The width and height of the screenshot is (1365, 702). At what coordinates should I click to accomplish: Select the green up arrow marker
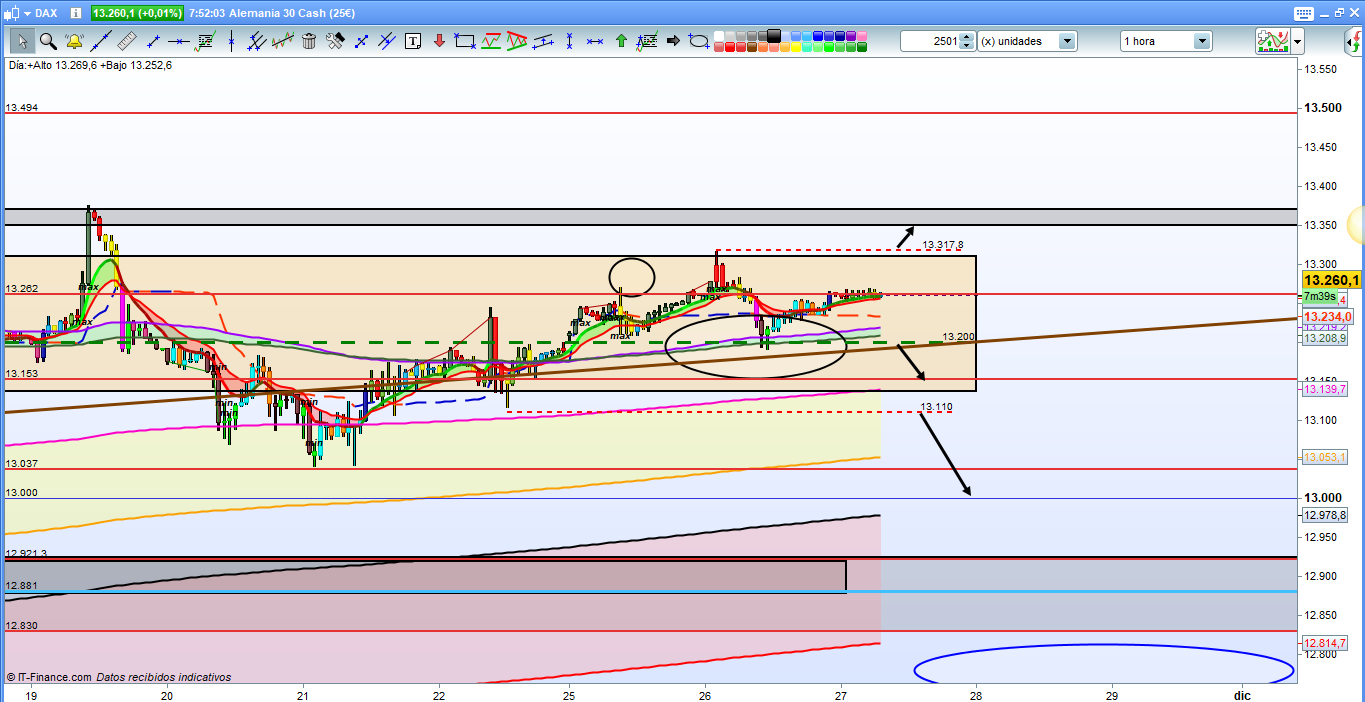click(621, 41)
